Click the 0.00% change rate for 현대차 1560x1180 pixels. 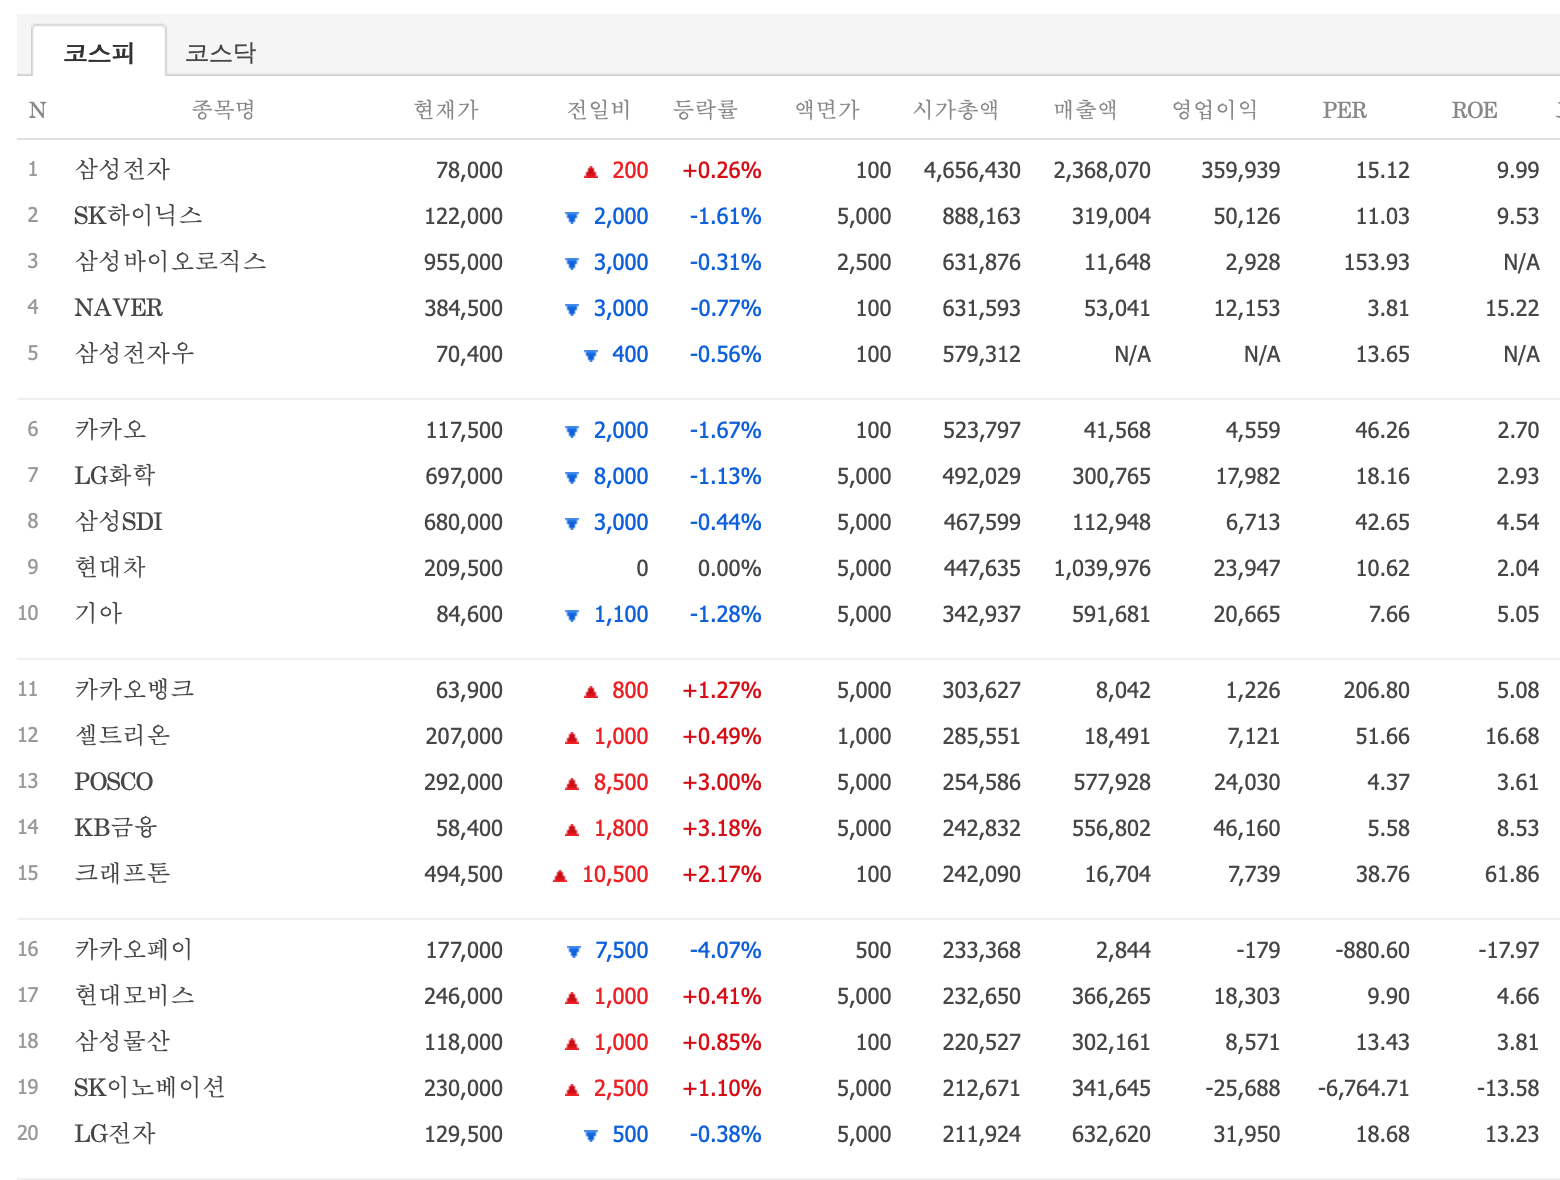point(729,568)
